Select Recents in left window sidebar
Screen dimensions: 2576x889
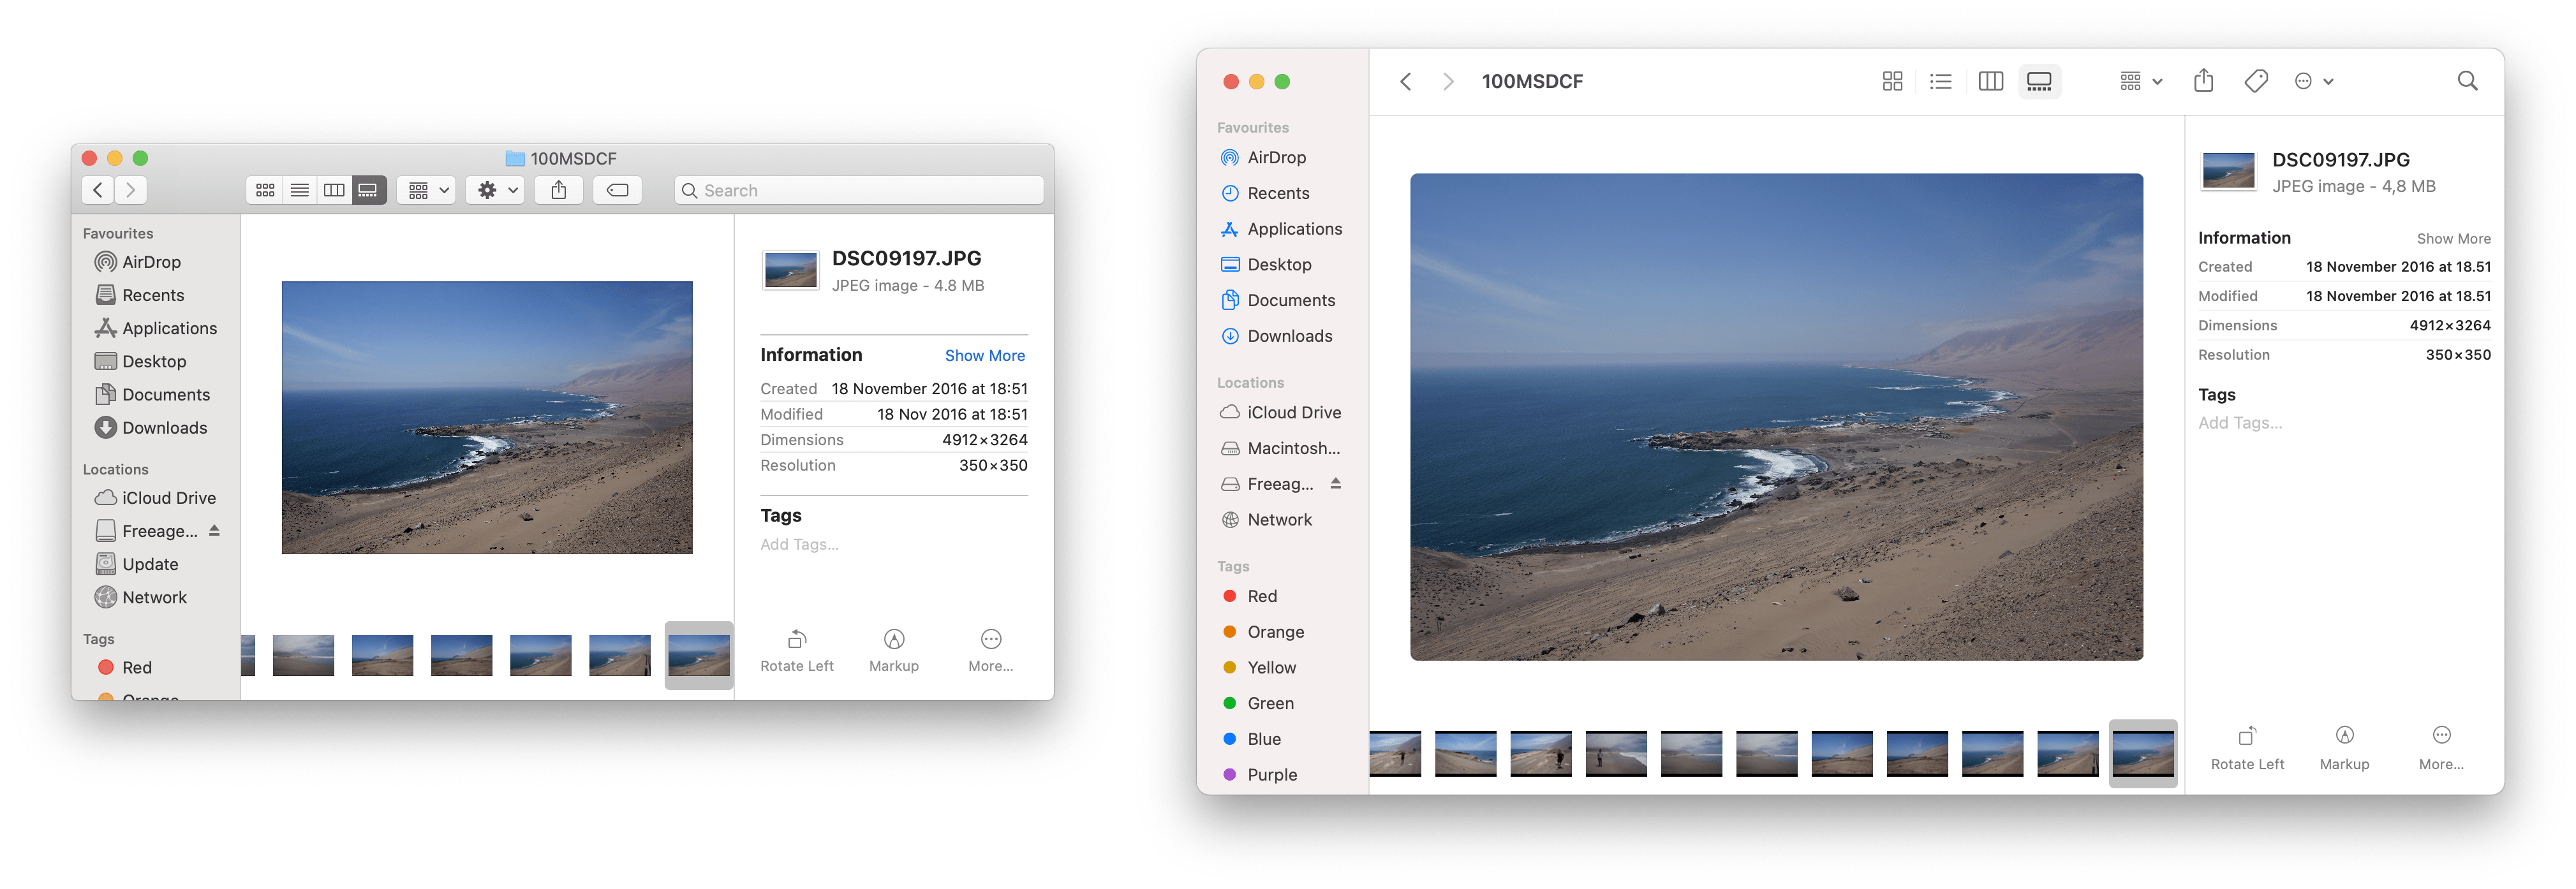tap(139, 295)
